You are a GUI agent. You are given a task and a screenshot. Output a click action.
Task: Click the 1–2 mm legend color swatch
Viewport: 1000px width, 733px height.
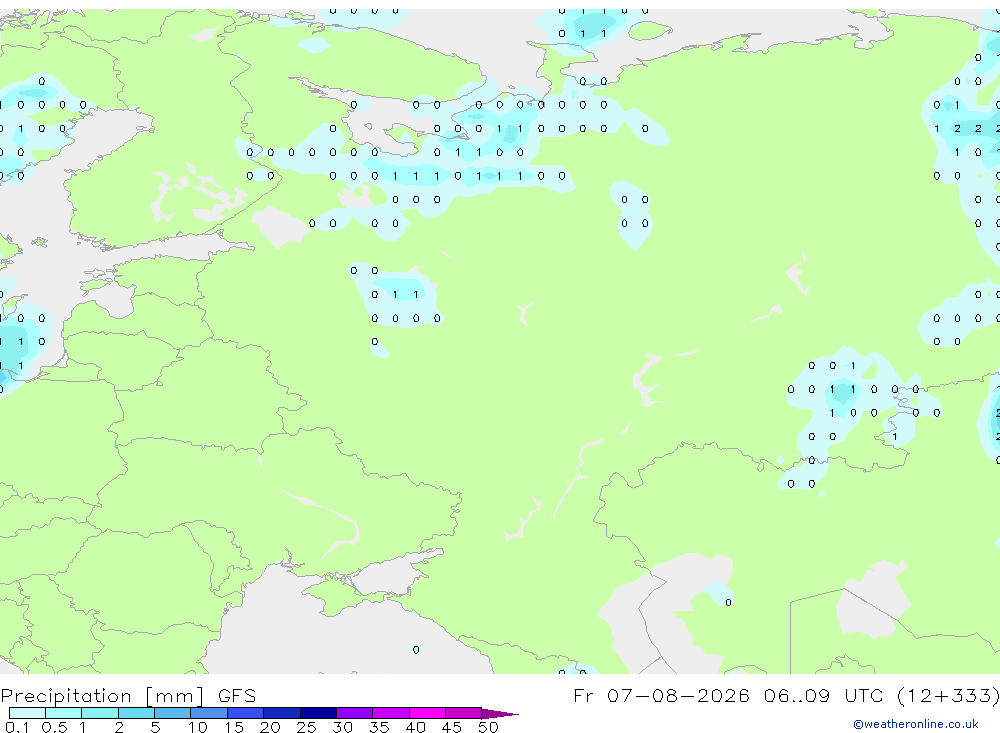click(x=99, y=713)
